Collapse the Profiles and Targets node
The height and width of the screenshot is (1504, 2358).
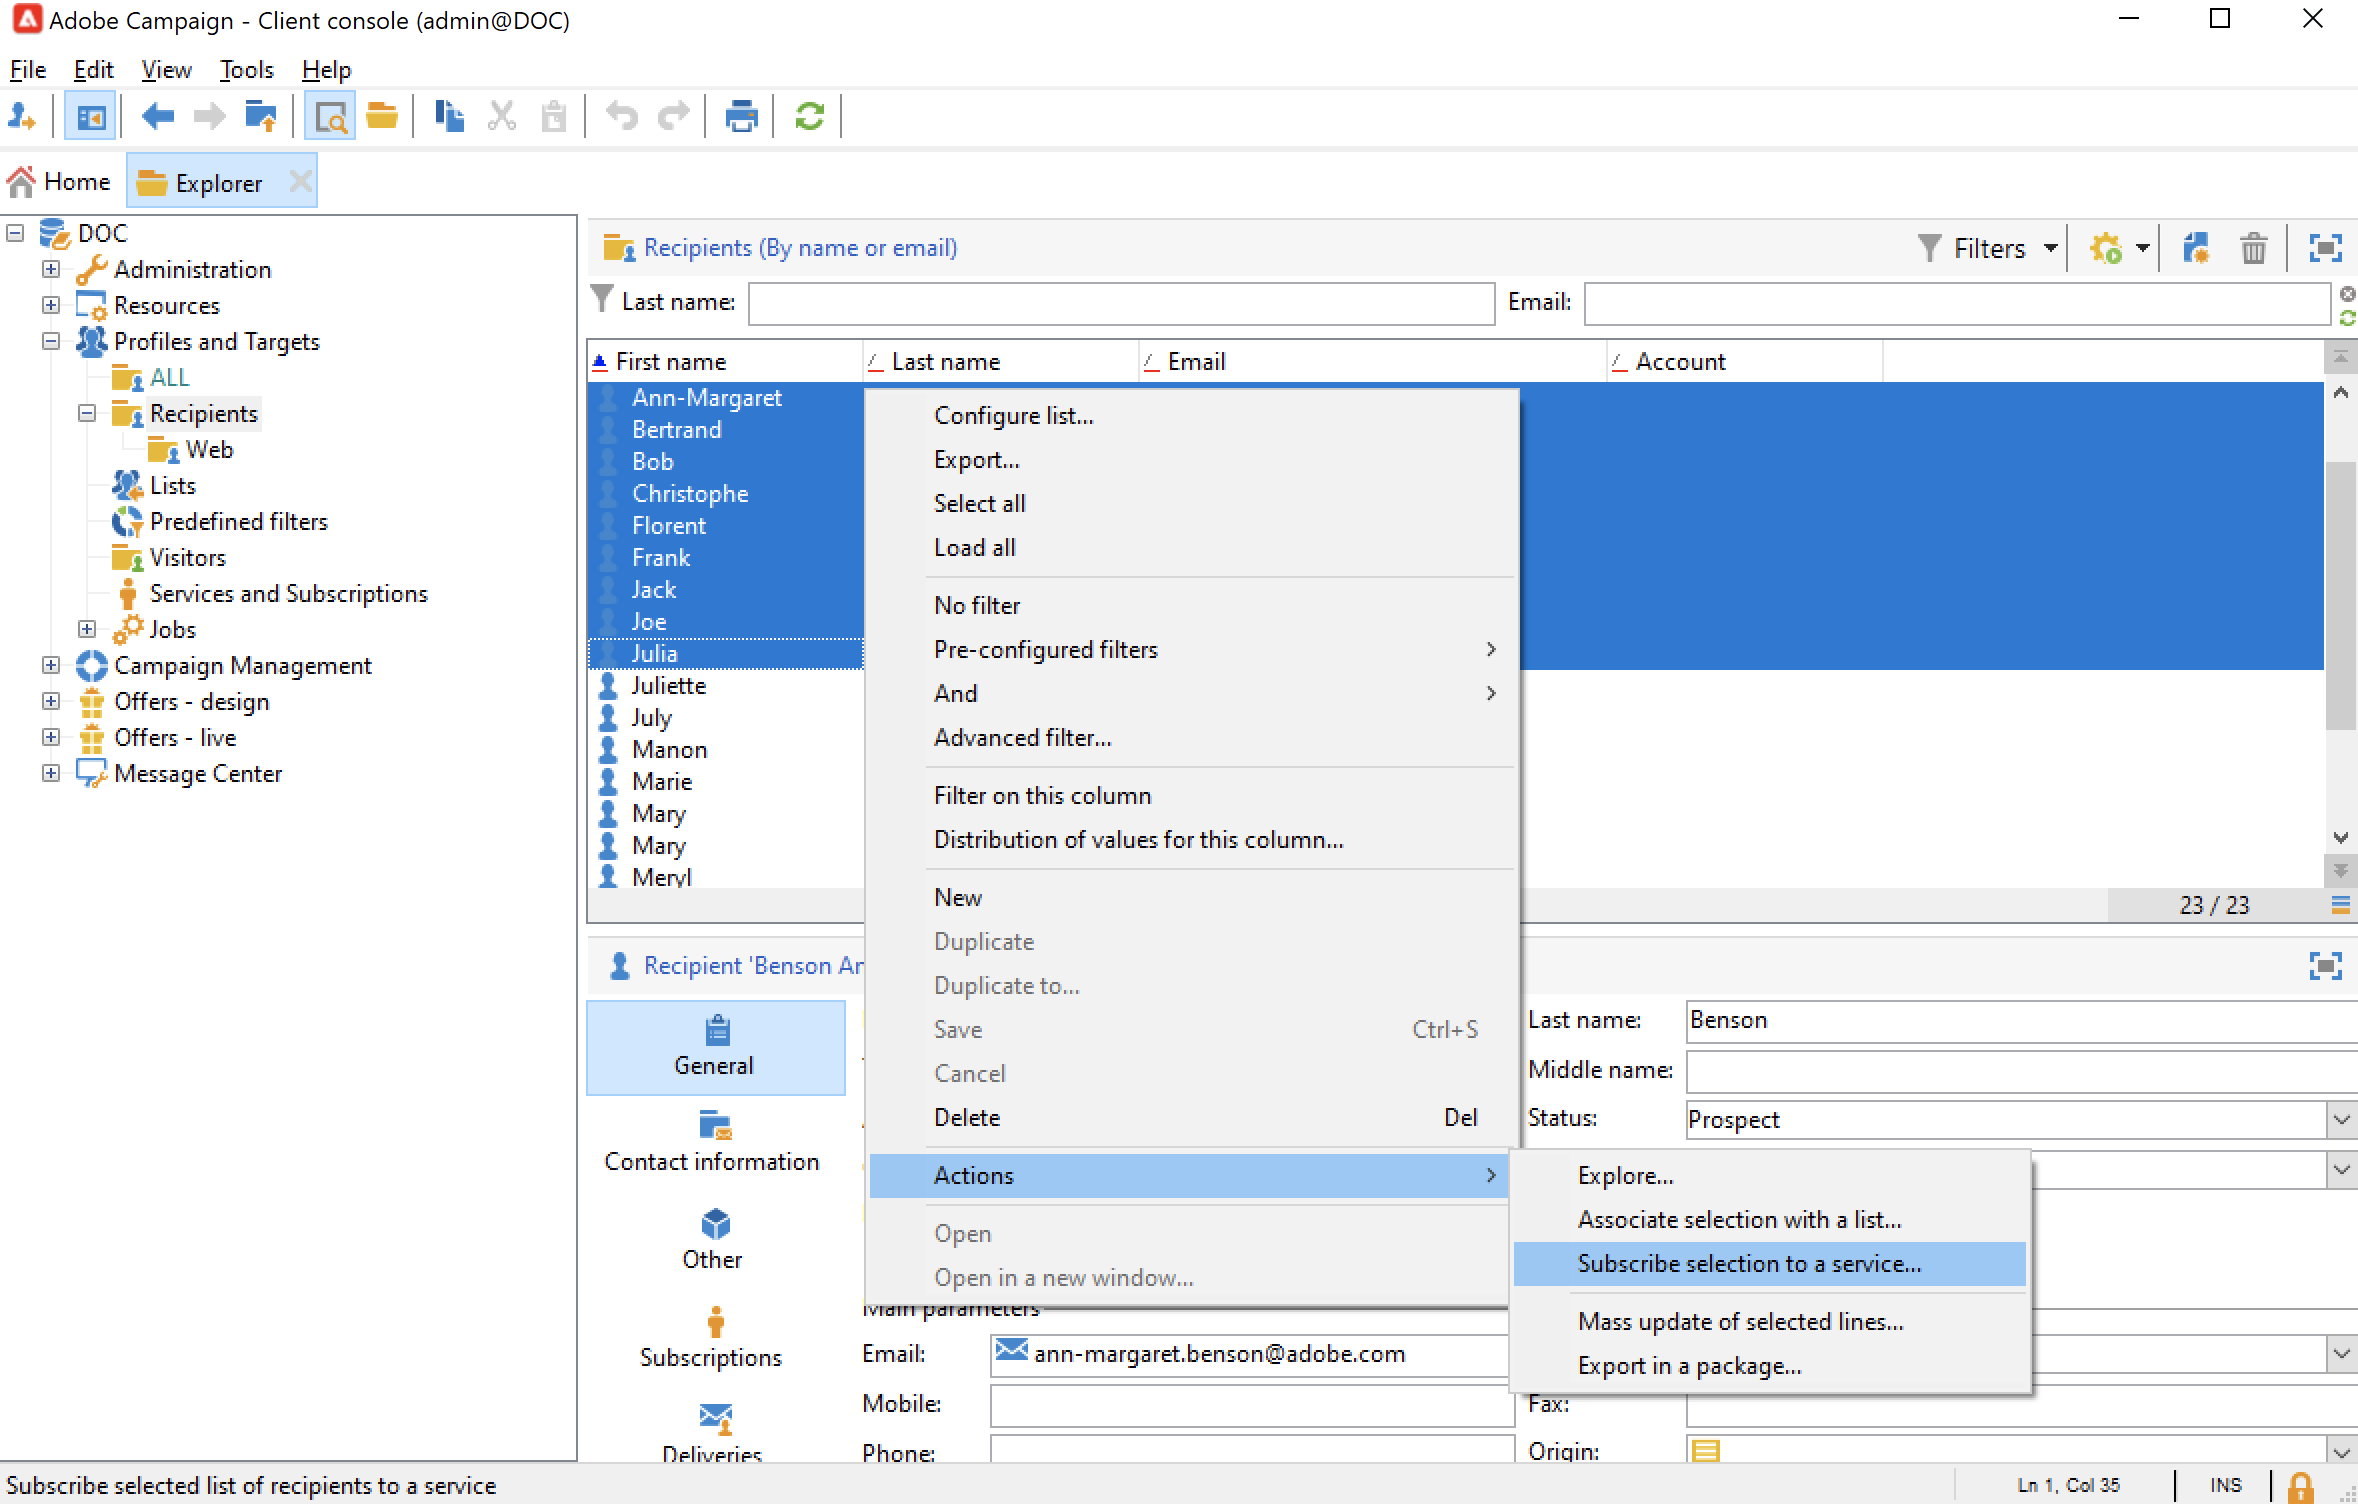coord(51,341)
